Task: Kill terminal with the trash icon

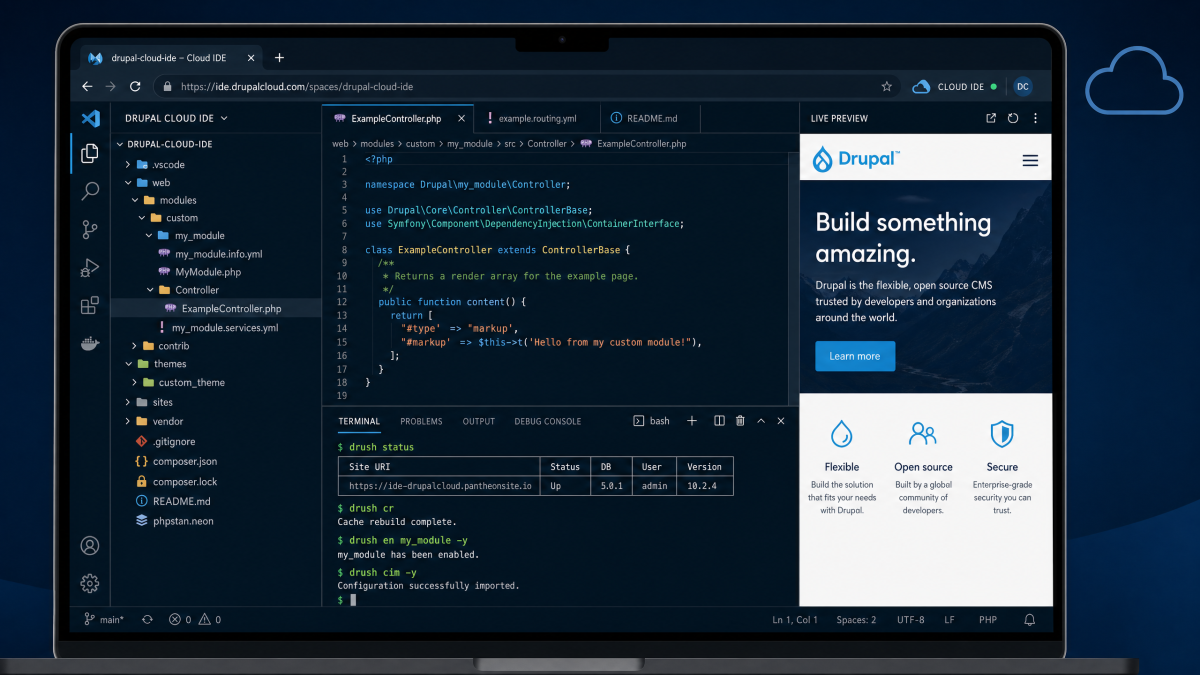Action: (x=740, y=421)
